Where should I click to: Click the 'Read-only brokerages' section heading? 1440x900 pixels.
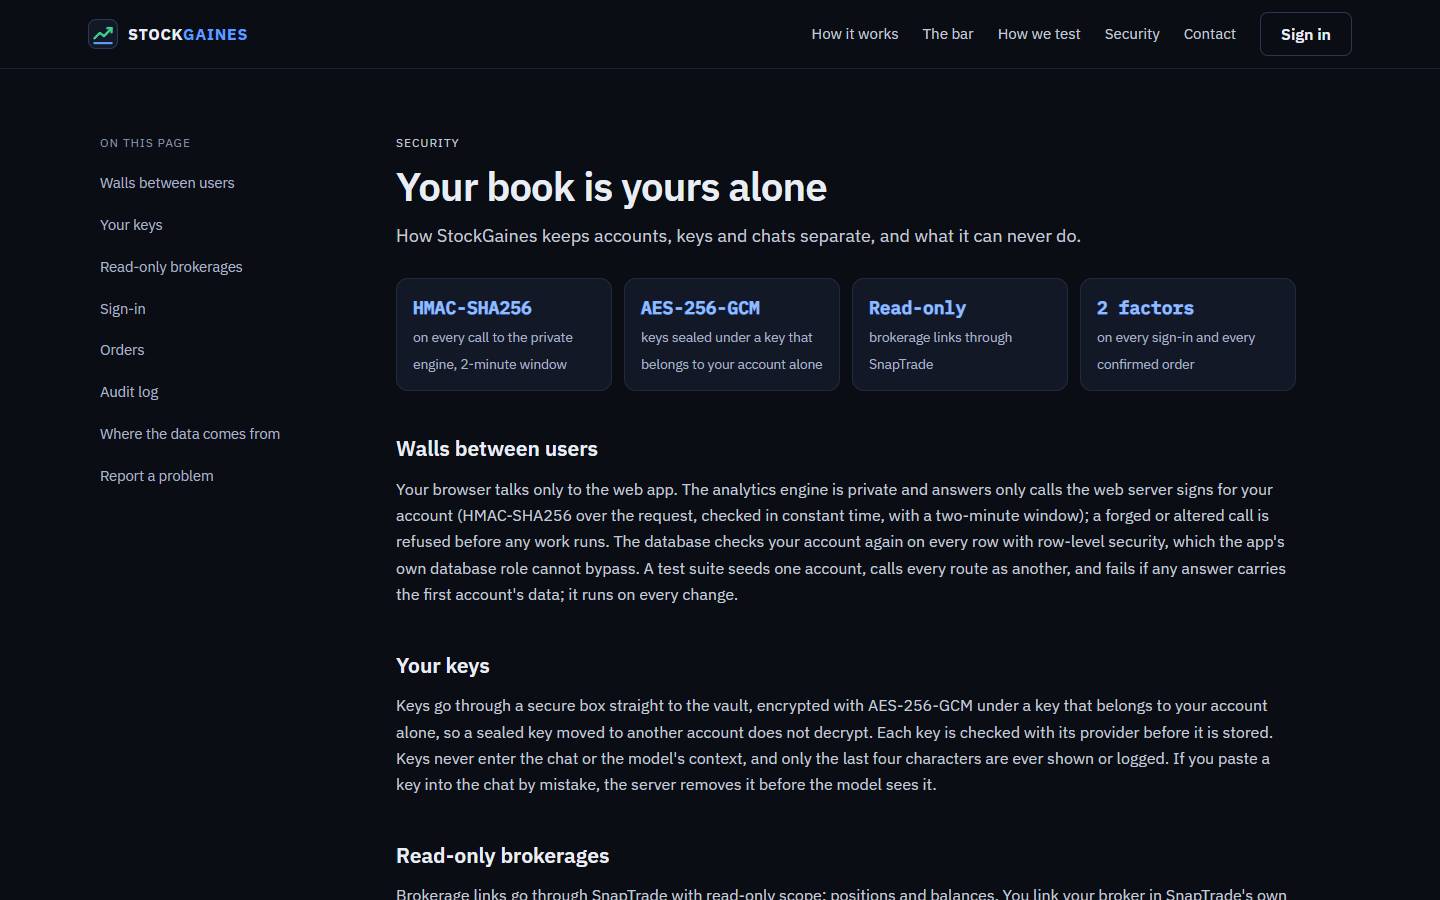point(503,856)
